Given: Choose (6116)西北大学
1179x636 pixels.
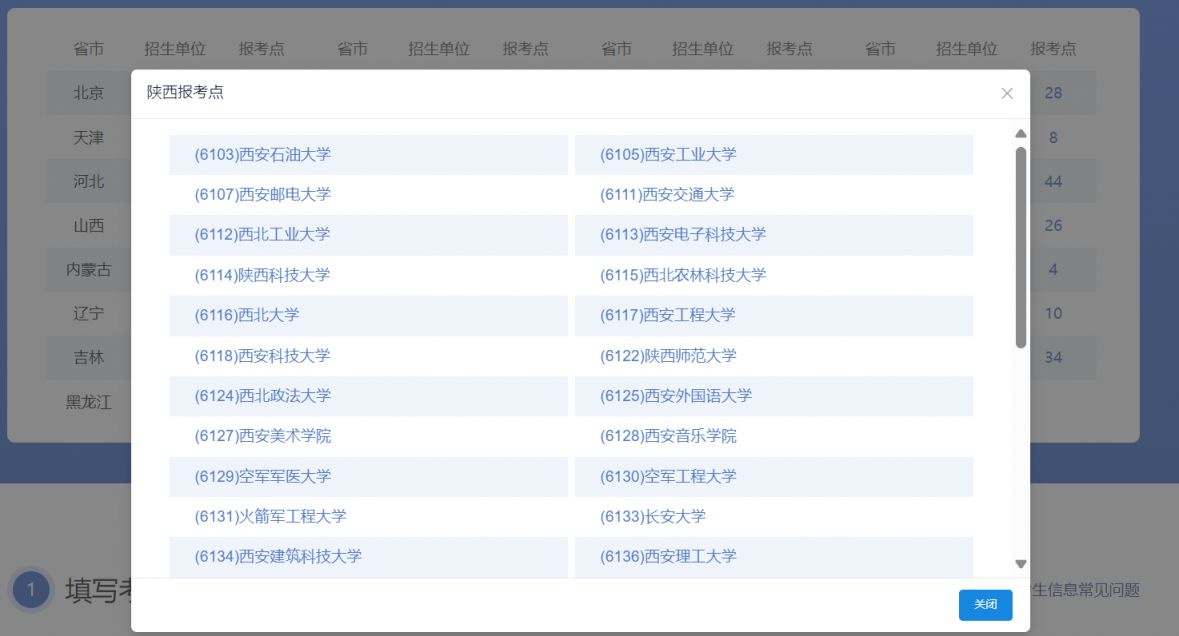Looking at the screenshot, I should (x=247, y=315).
